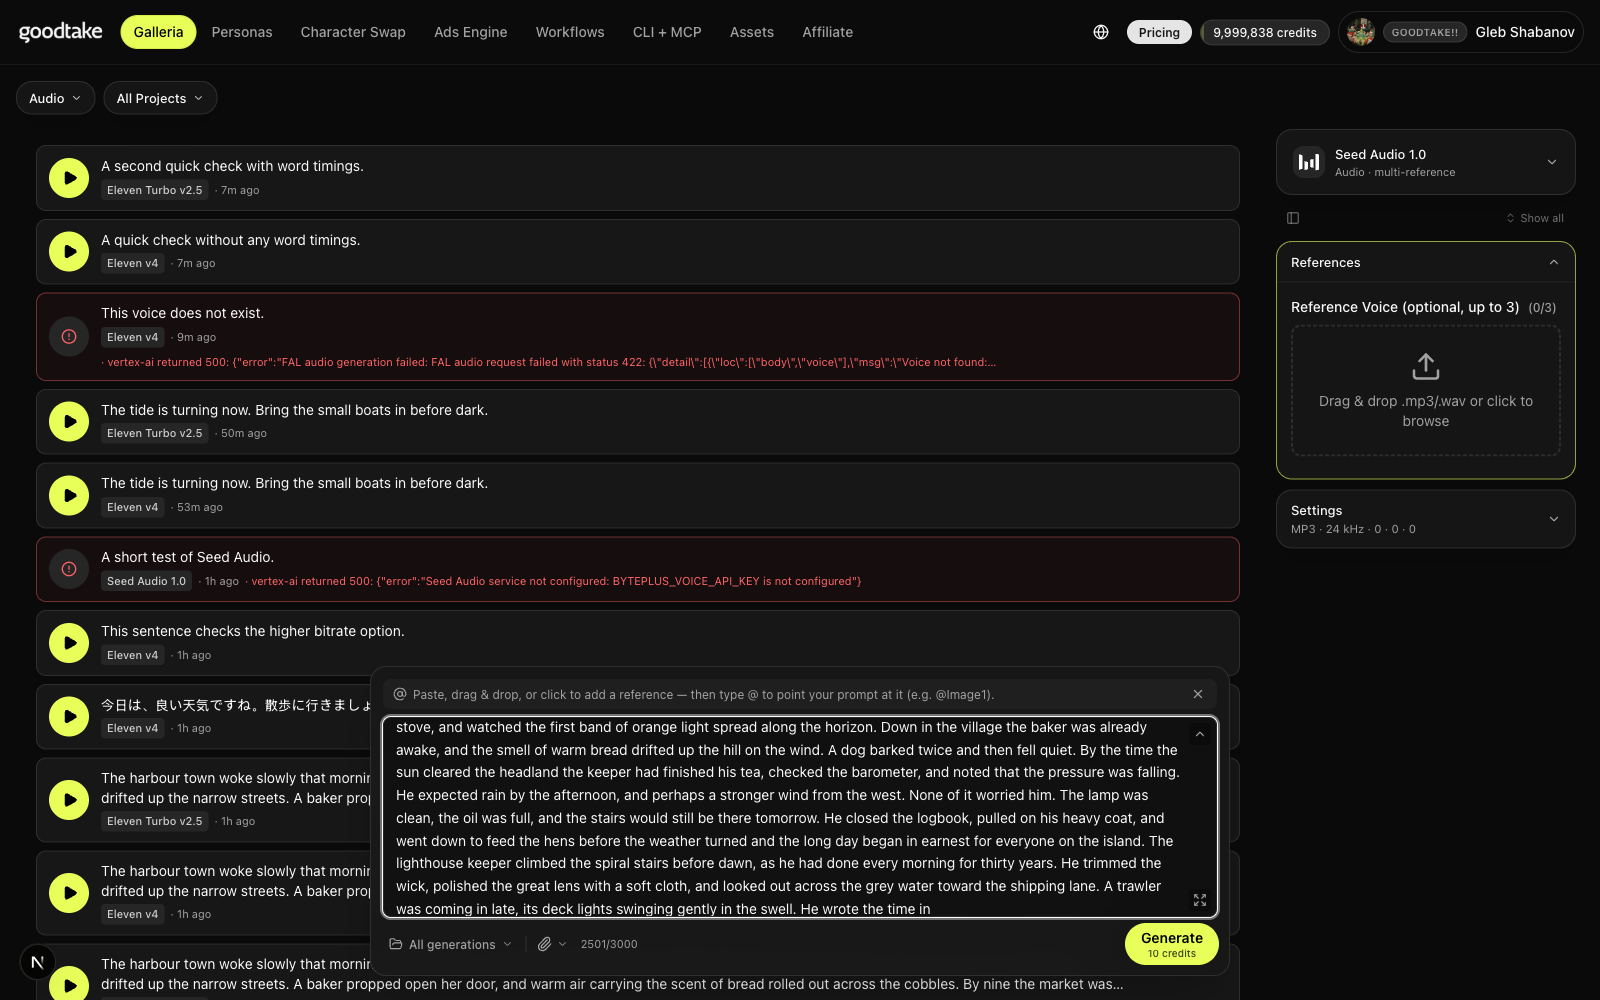The width and height of the screenshot is (1600, 1000).
Task: Open the Personas tab
Action: [x=242, y=32]
